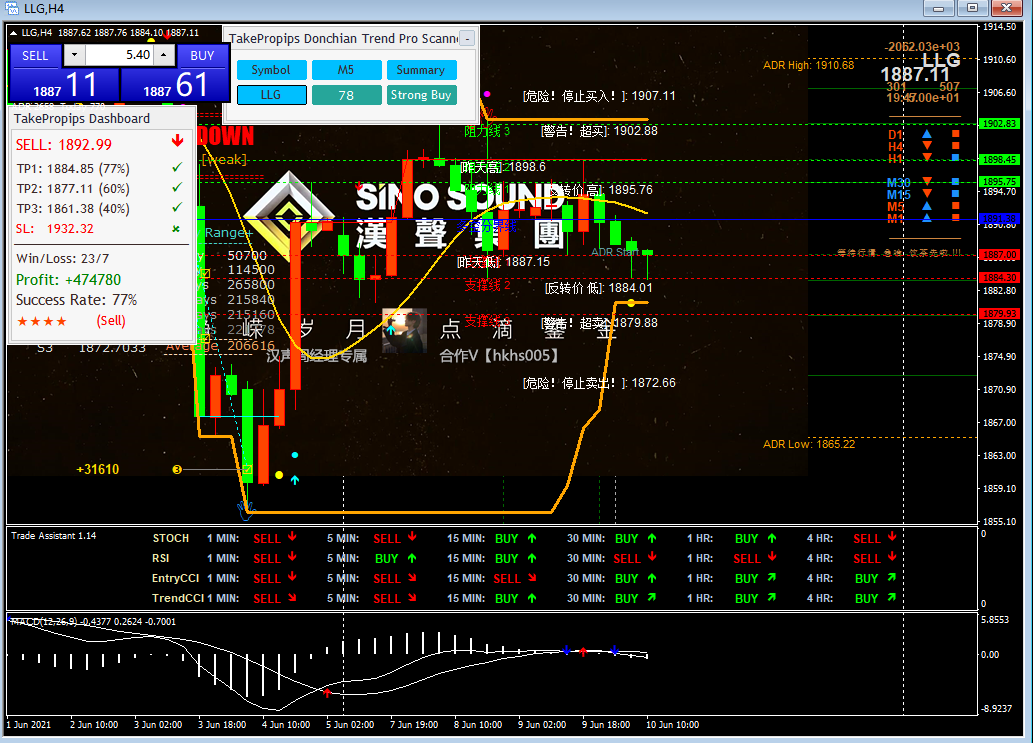Click the Success Rate: 77% text
Screen dimensions: 1033x743
click(76, 300)
